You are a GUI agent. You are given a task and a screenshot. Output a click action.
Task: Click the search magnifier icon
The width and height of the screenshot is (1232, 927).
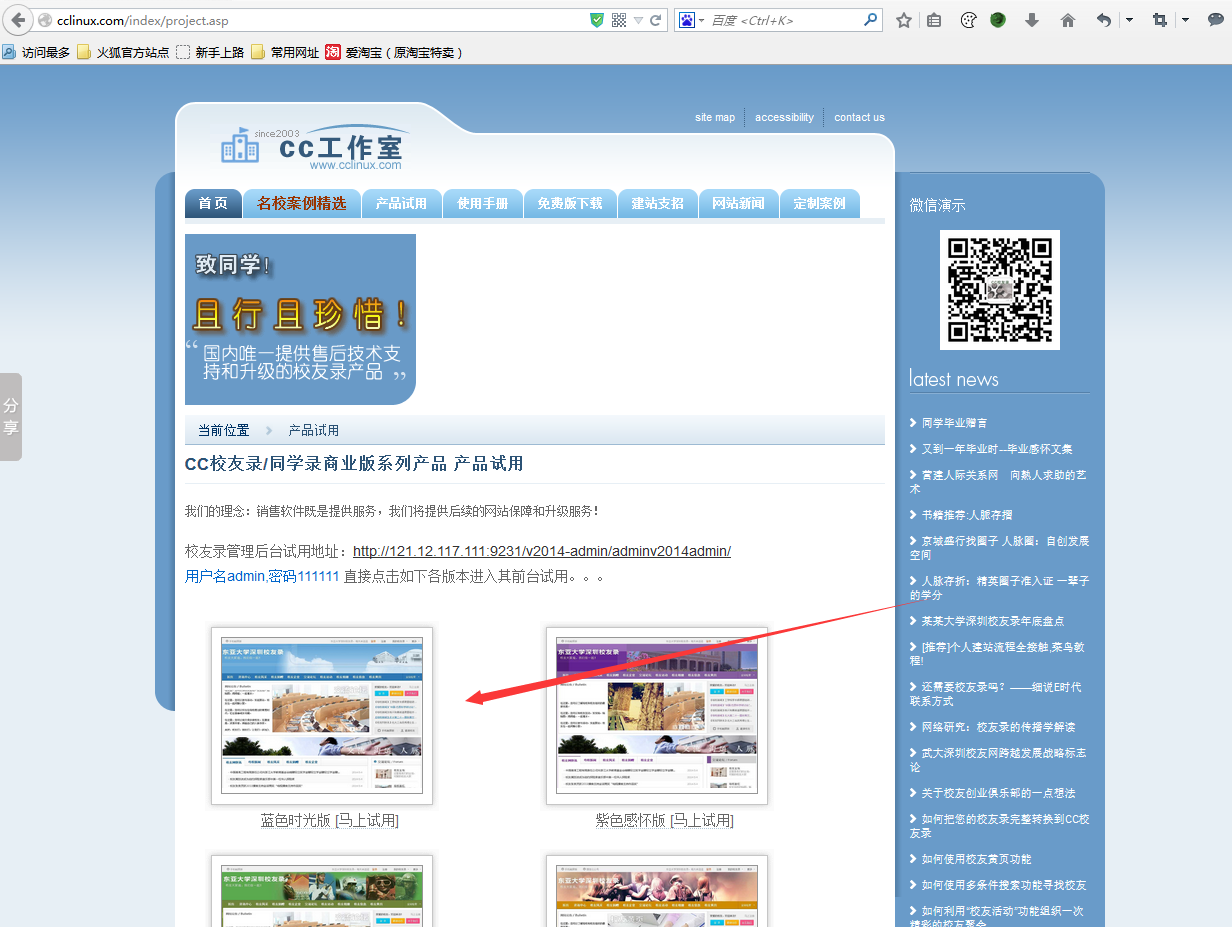(x=871, y=20)
